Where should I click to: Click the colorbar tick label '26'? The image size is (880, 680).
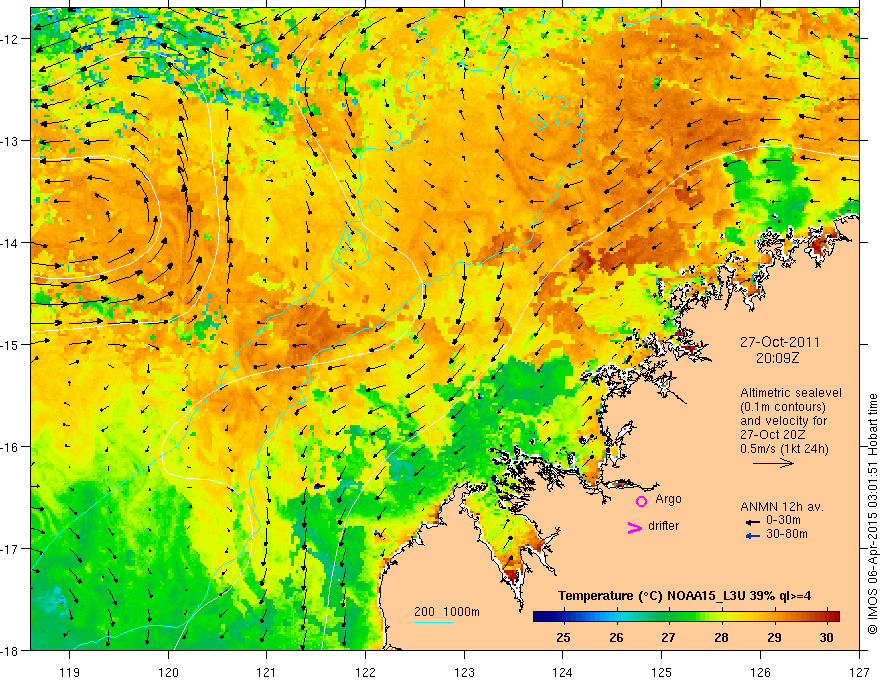click(616, 637)
